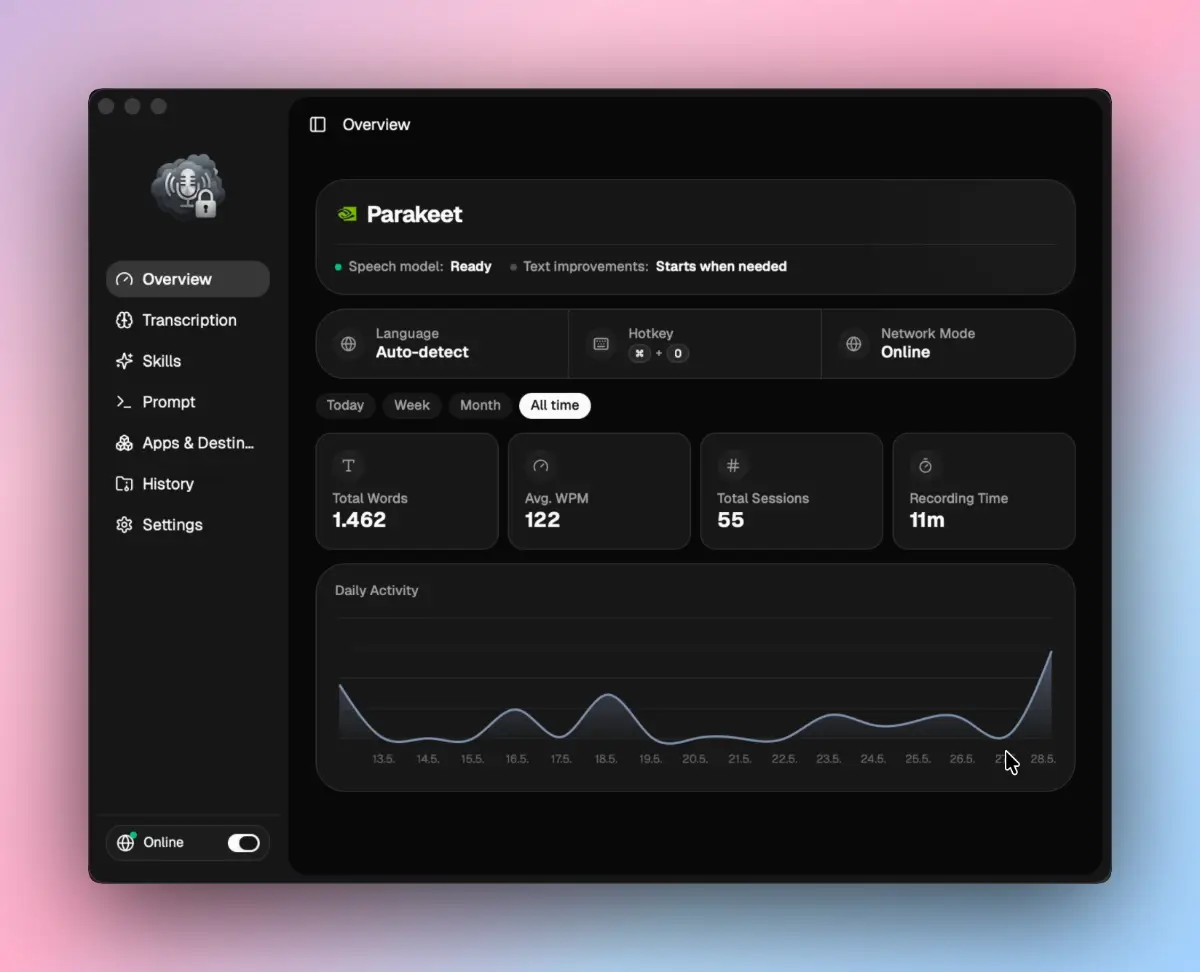Click the Total Words value 1.462
This screenshot has width=1200, height=972.
(x=359, y=520)
